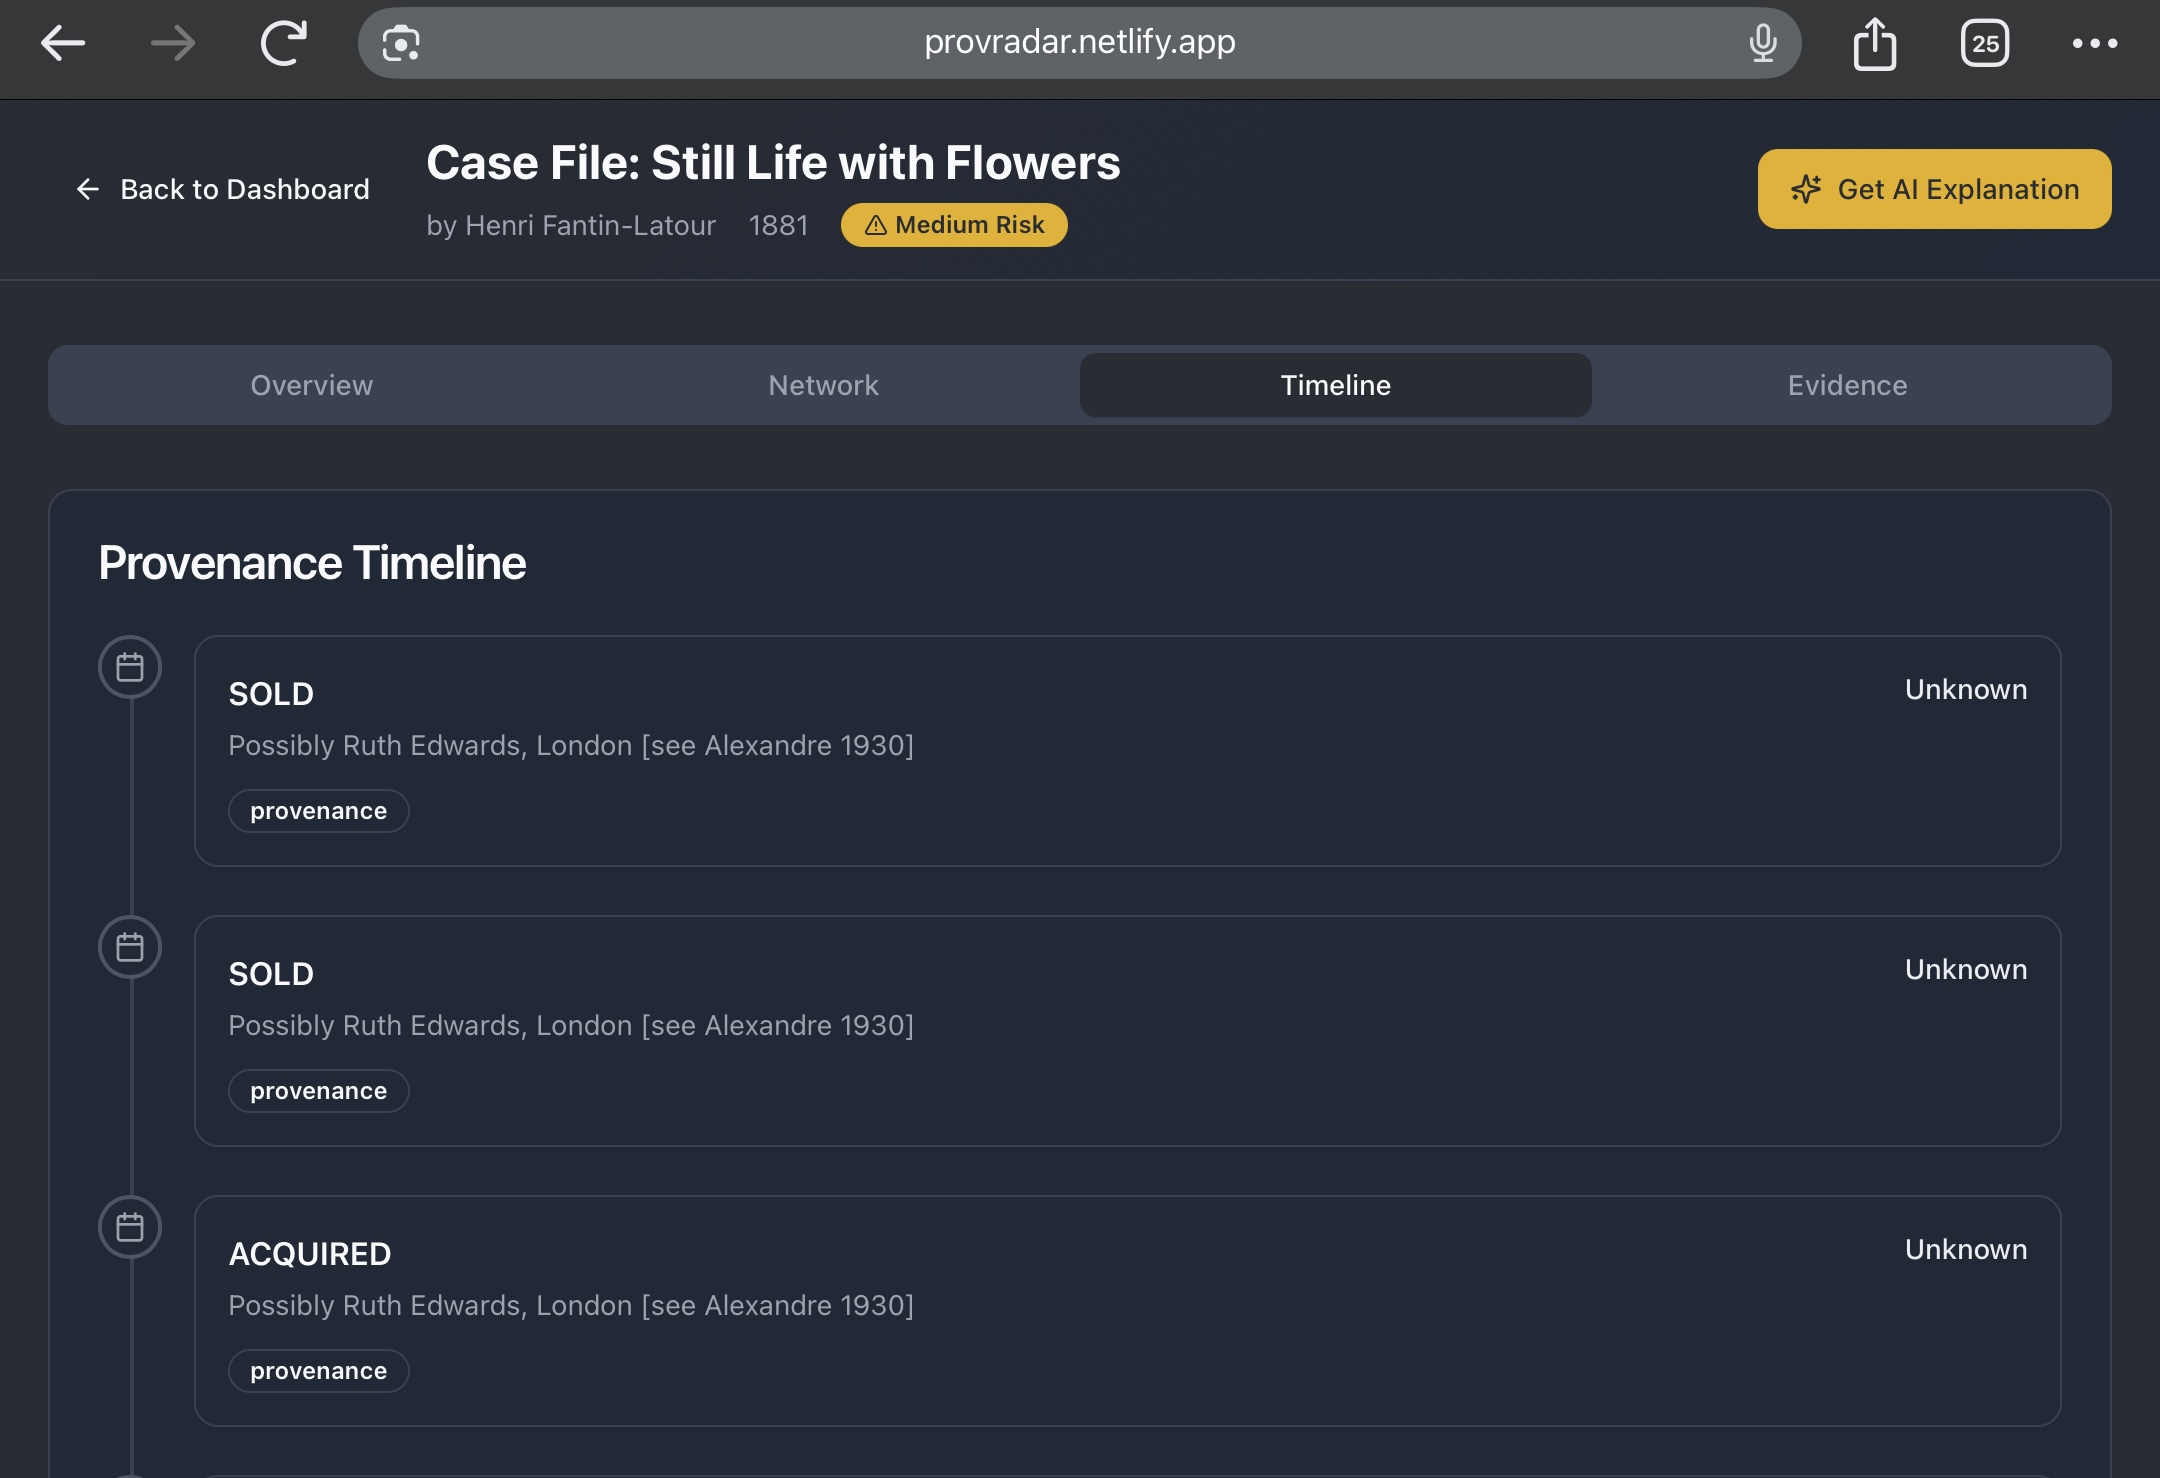
Task: Click the ACQUIRED entry calendar marker
Action: [130, 1227]
